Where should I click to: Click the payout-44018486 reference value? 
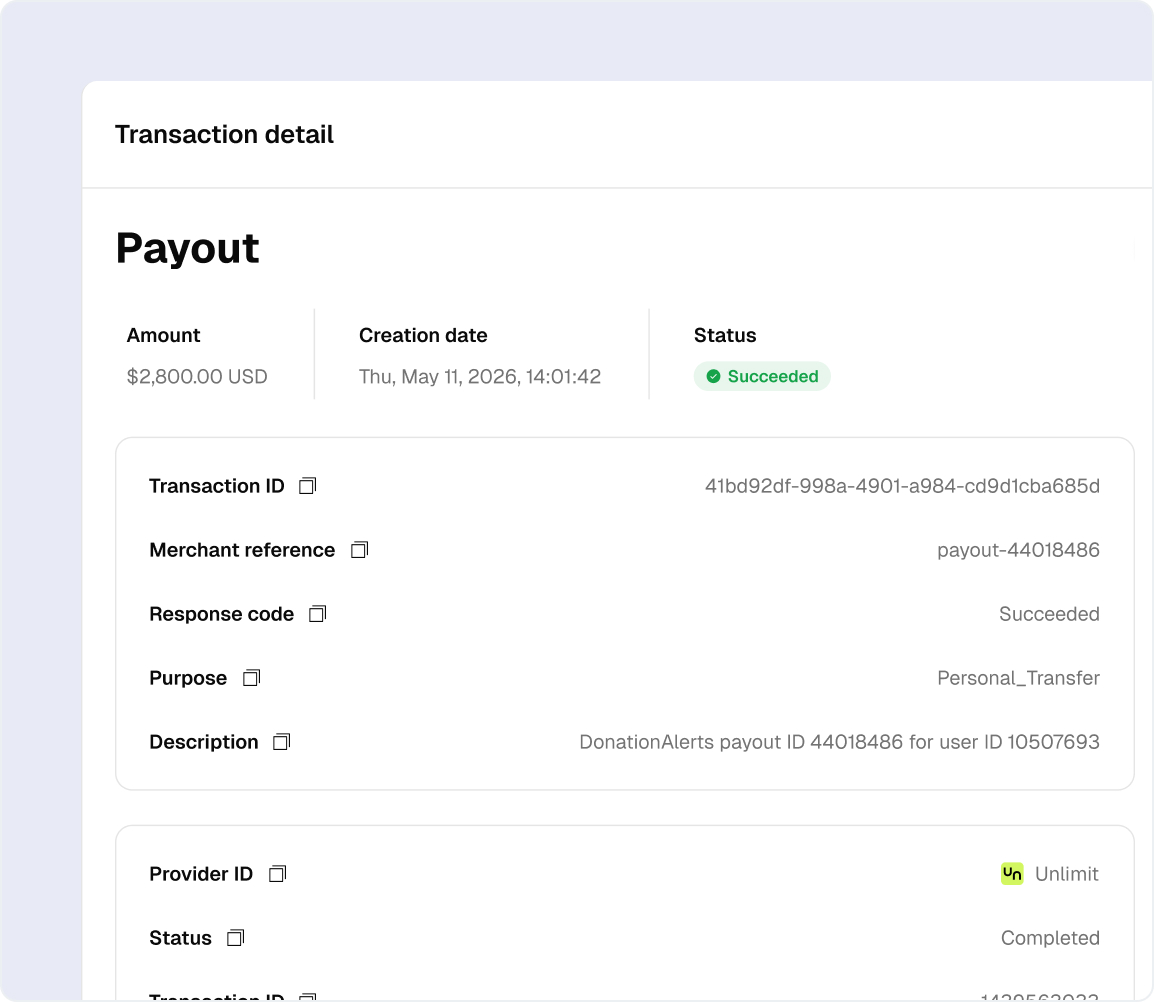(x=1018, y=550)
